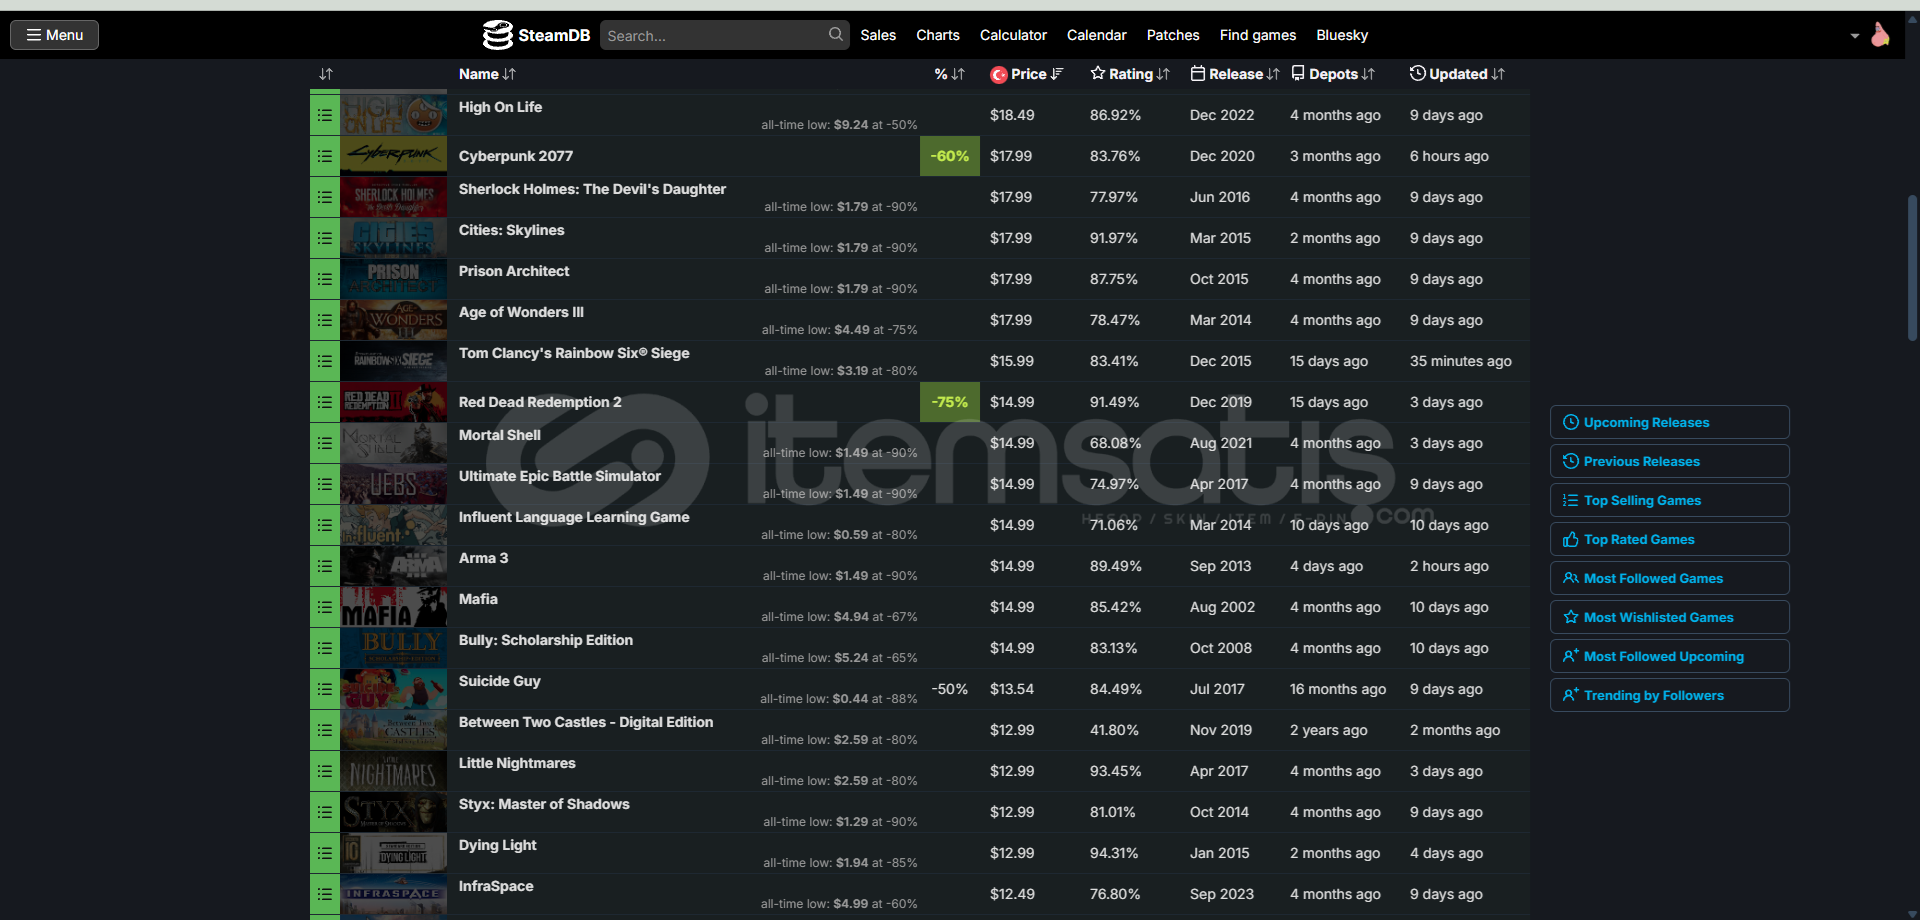Screen dimensions: 1920x920
Task: Open the Patches nav item
Action: tap(1173, 35)
